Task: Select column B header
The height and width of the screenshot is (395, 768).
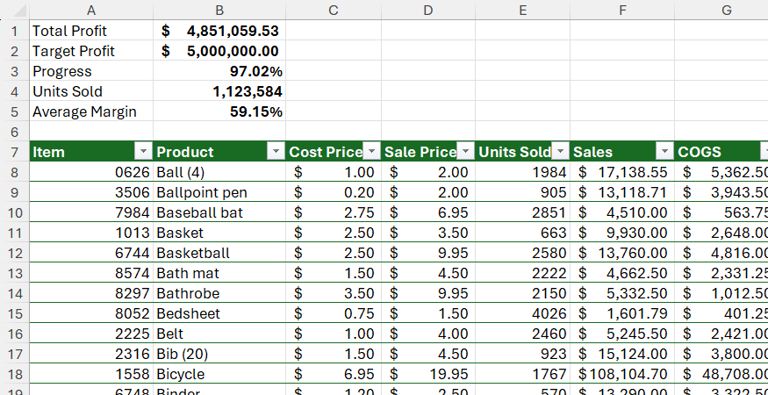Action: (x=219, y=10)
